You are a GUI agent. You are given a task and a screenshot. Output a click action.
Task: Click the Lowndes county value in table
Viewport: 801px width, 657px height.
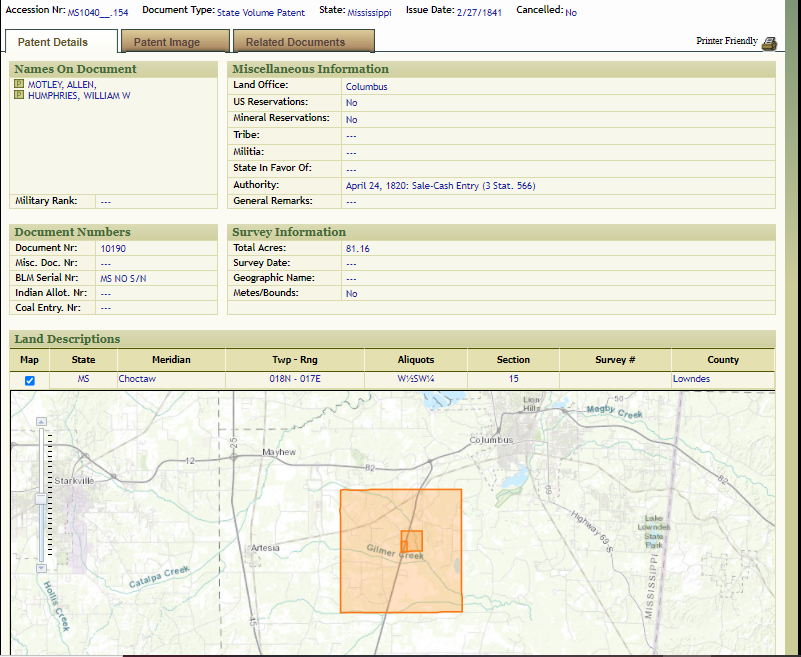(691, 380)
